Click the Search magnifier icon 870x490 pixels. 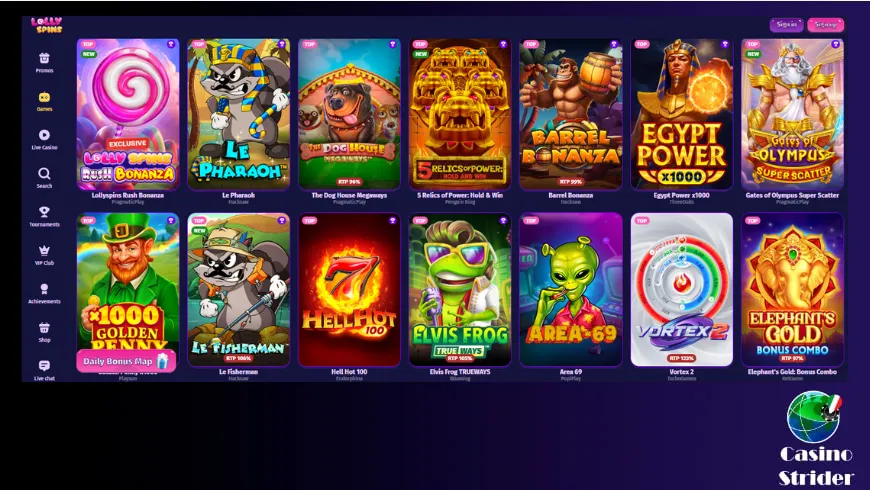(x=44, y=174)
